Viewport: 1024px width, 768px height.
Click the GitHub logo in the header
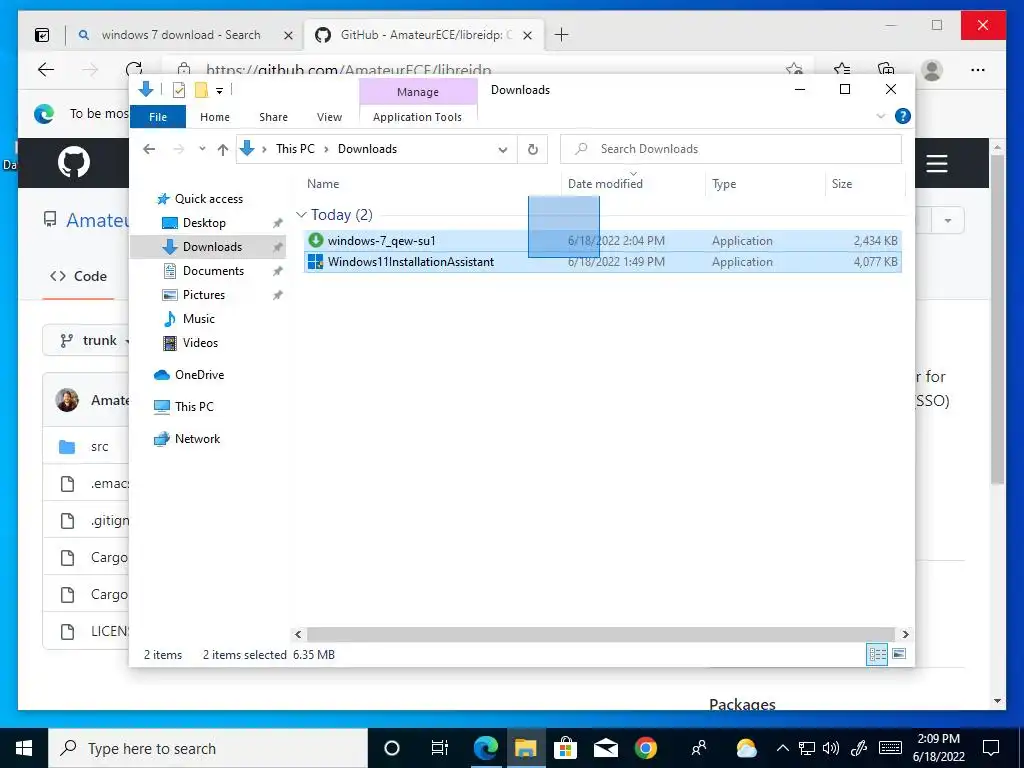74,162
